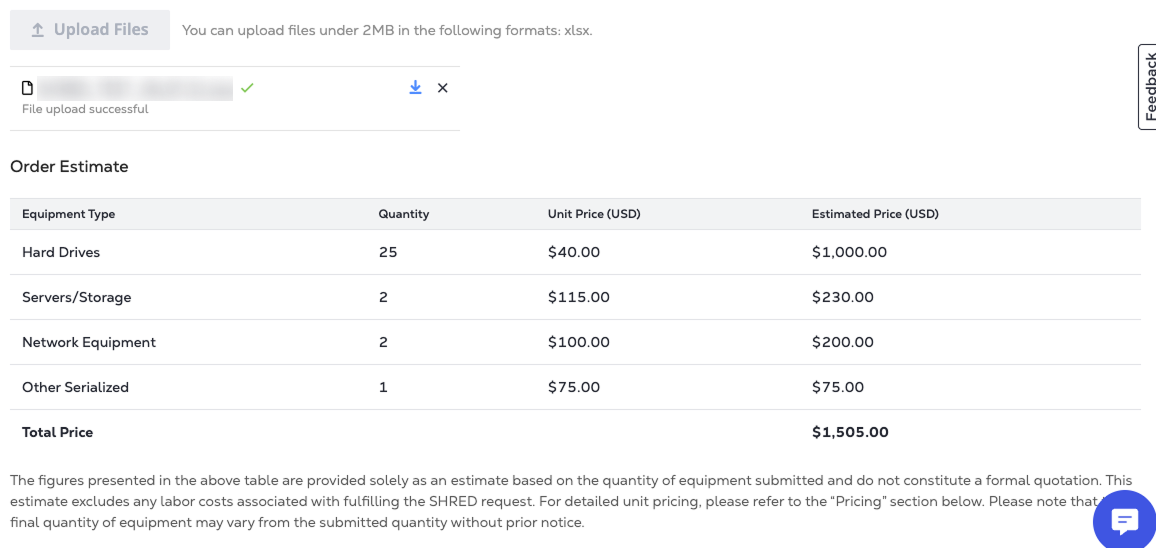The height and width of the screenshot is (548, 1156).
Task: Select the Servers/Storage row label
Action: (77, 297)
